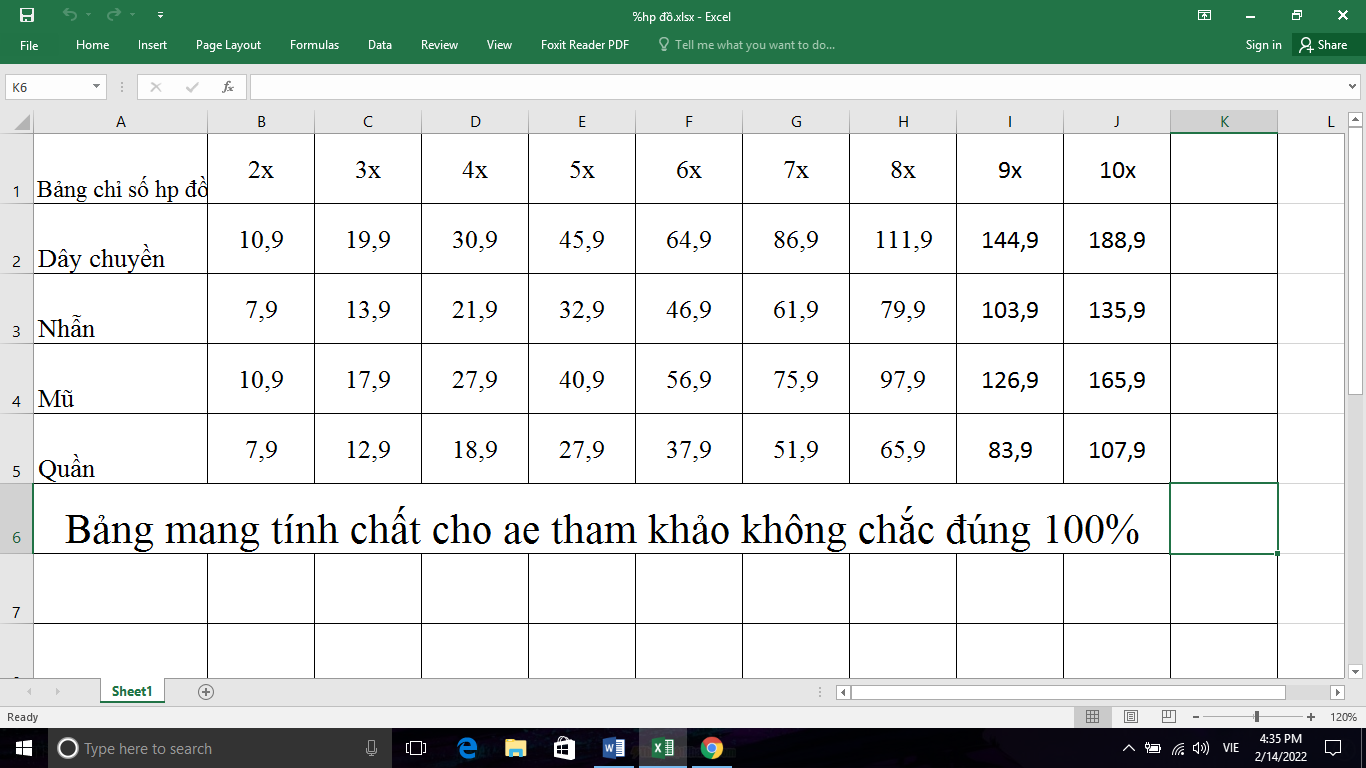1366x768 pixels.
Task: Click the Tell me search box
Action: [754, 45]
